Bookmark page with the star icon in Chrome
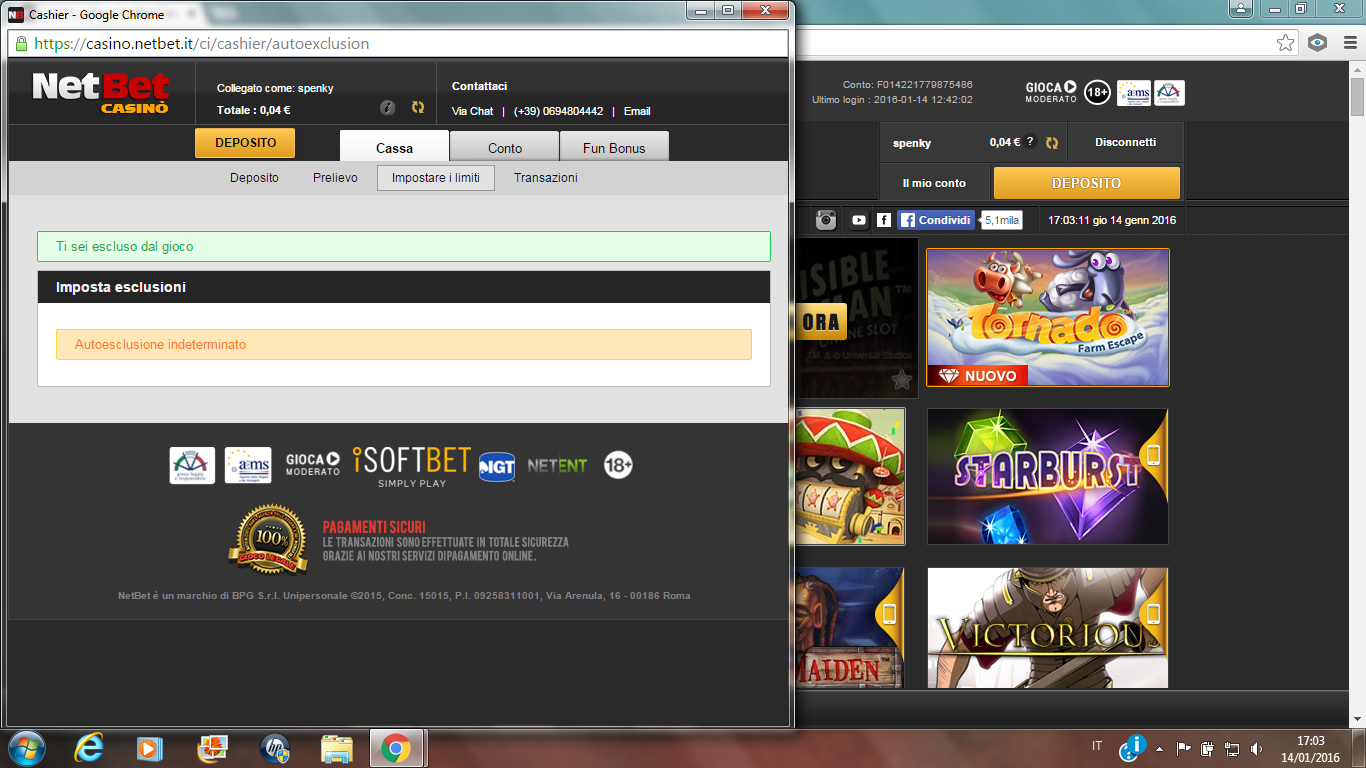This screenshot has height=768, width=1366. 1286,43
